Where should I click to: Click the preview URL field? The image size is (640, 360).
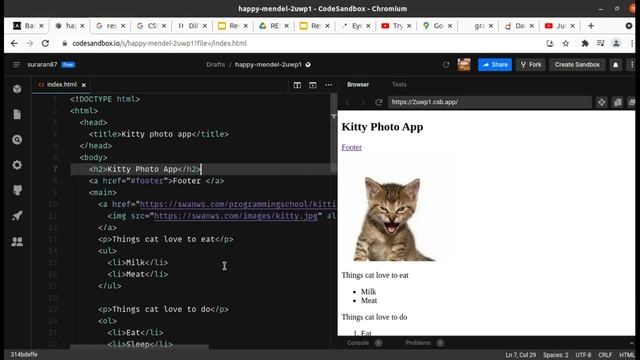[489, 102]
